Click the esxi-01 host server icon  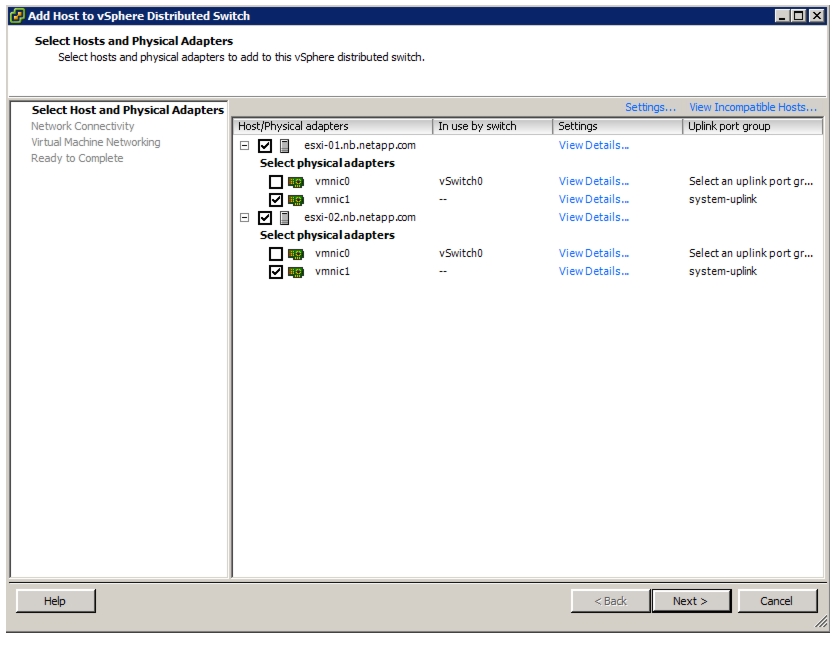tap(284, 146)
